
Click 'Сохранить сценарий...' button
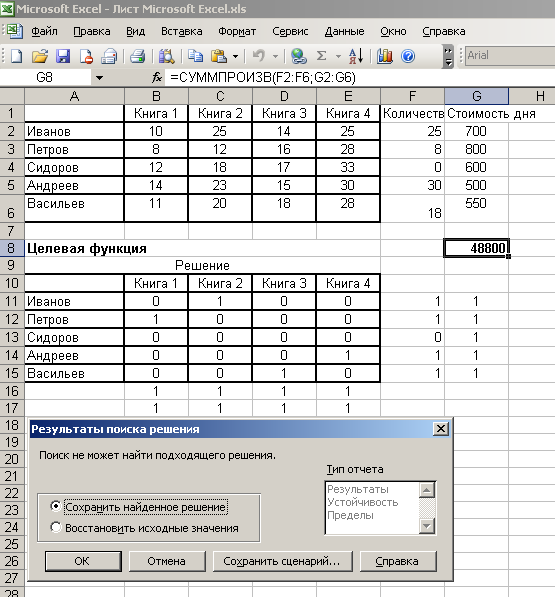(x=282, y=561)
